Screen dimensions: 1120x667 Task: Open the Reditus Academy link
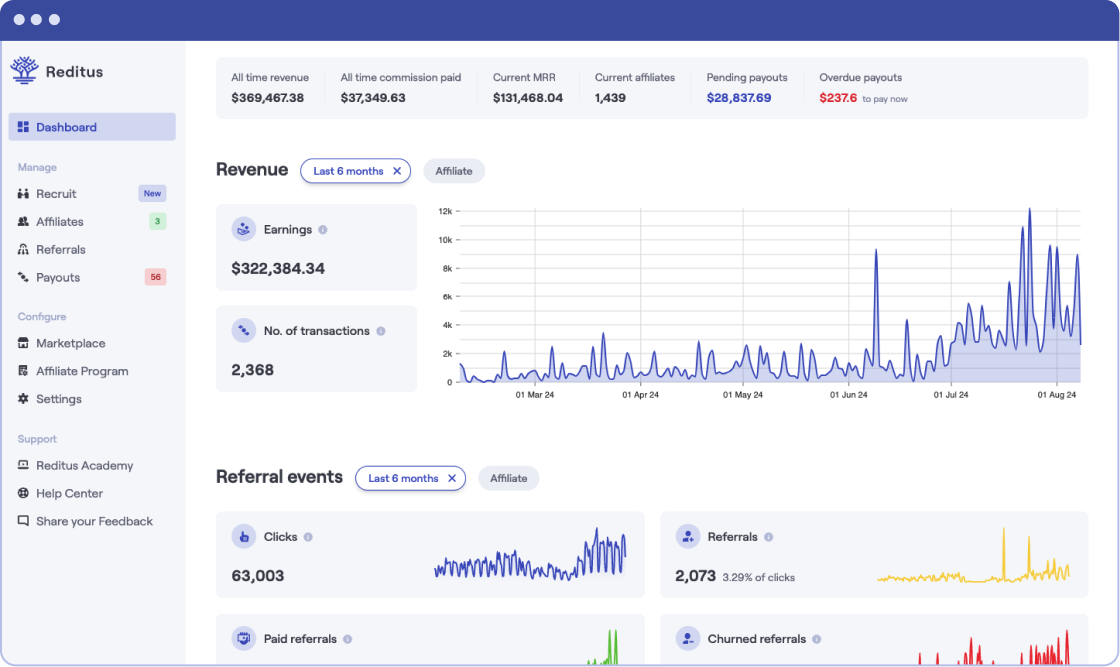[x=84, y=465]
